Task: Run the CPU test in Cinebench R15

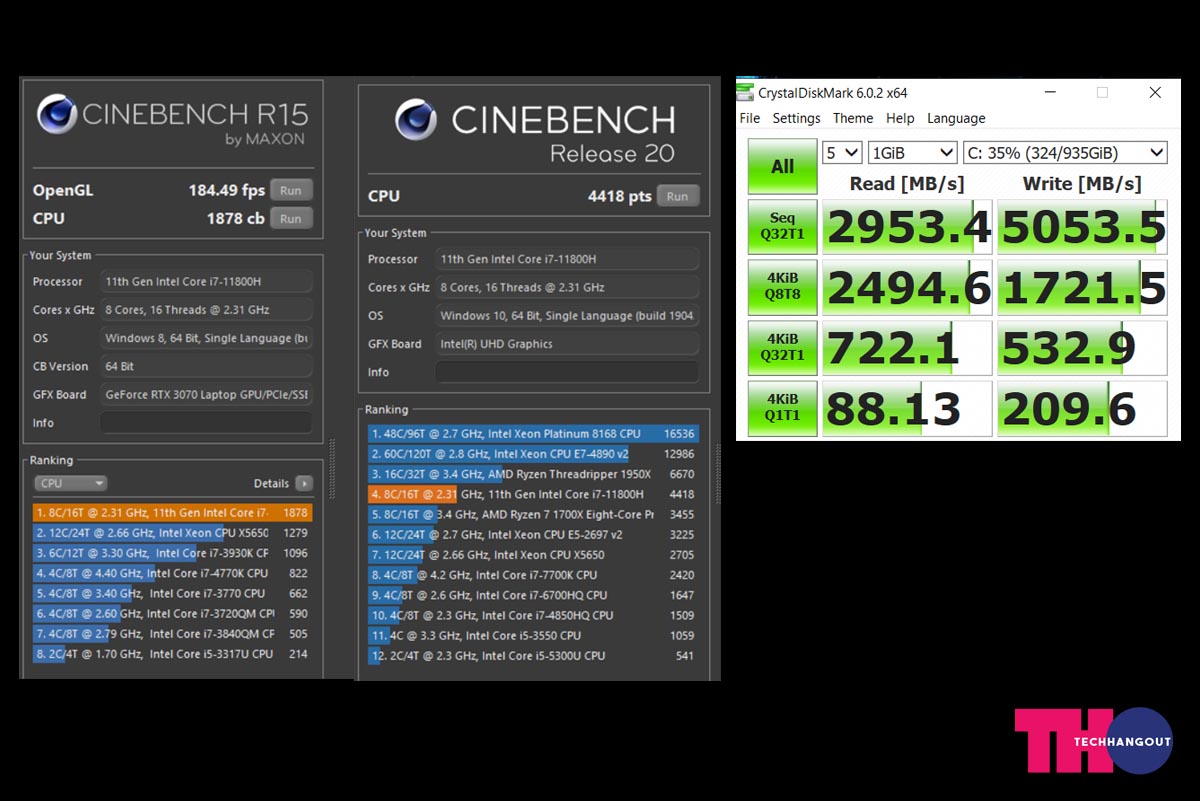Action: [290, 218]
